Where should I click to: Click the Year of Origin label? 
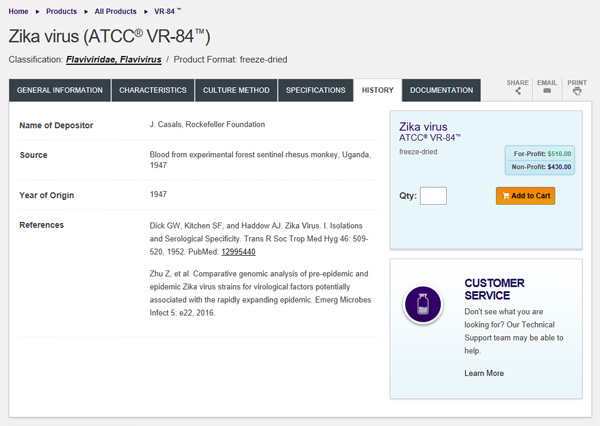click(47, 195)
